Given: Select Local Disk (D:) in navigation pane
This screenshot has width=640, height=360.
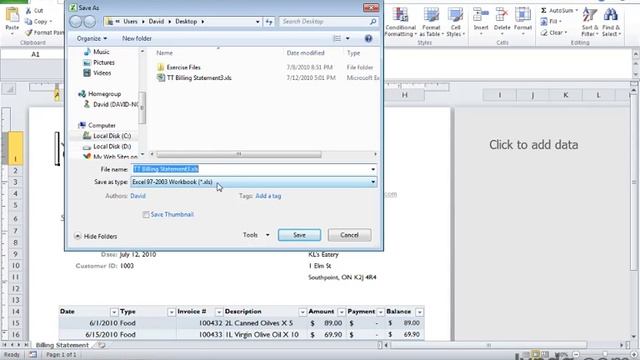Looking at the screenshot, I should (x=107, y=147).
